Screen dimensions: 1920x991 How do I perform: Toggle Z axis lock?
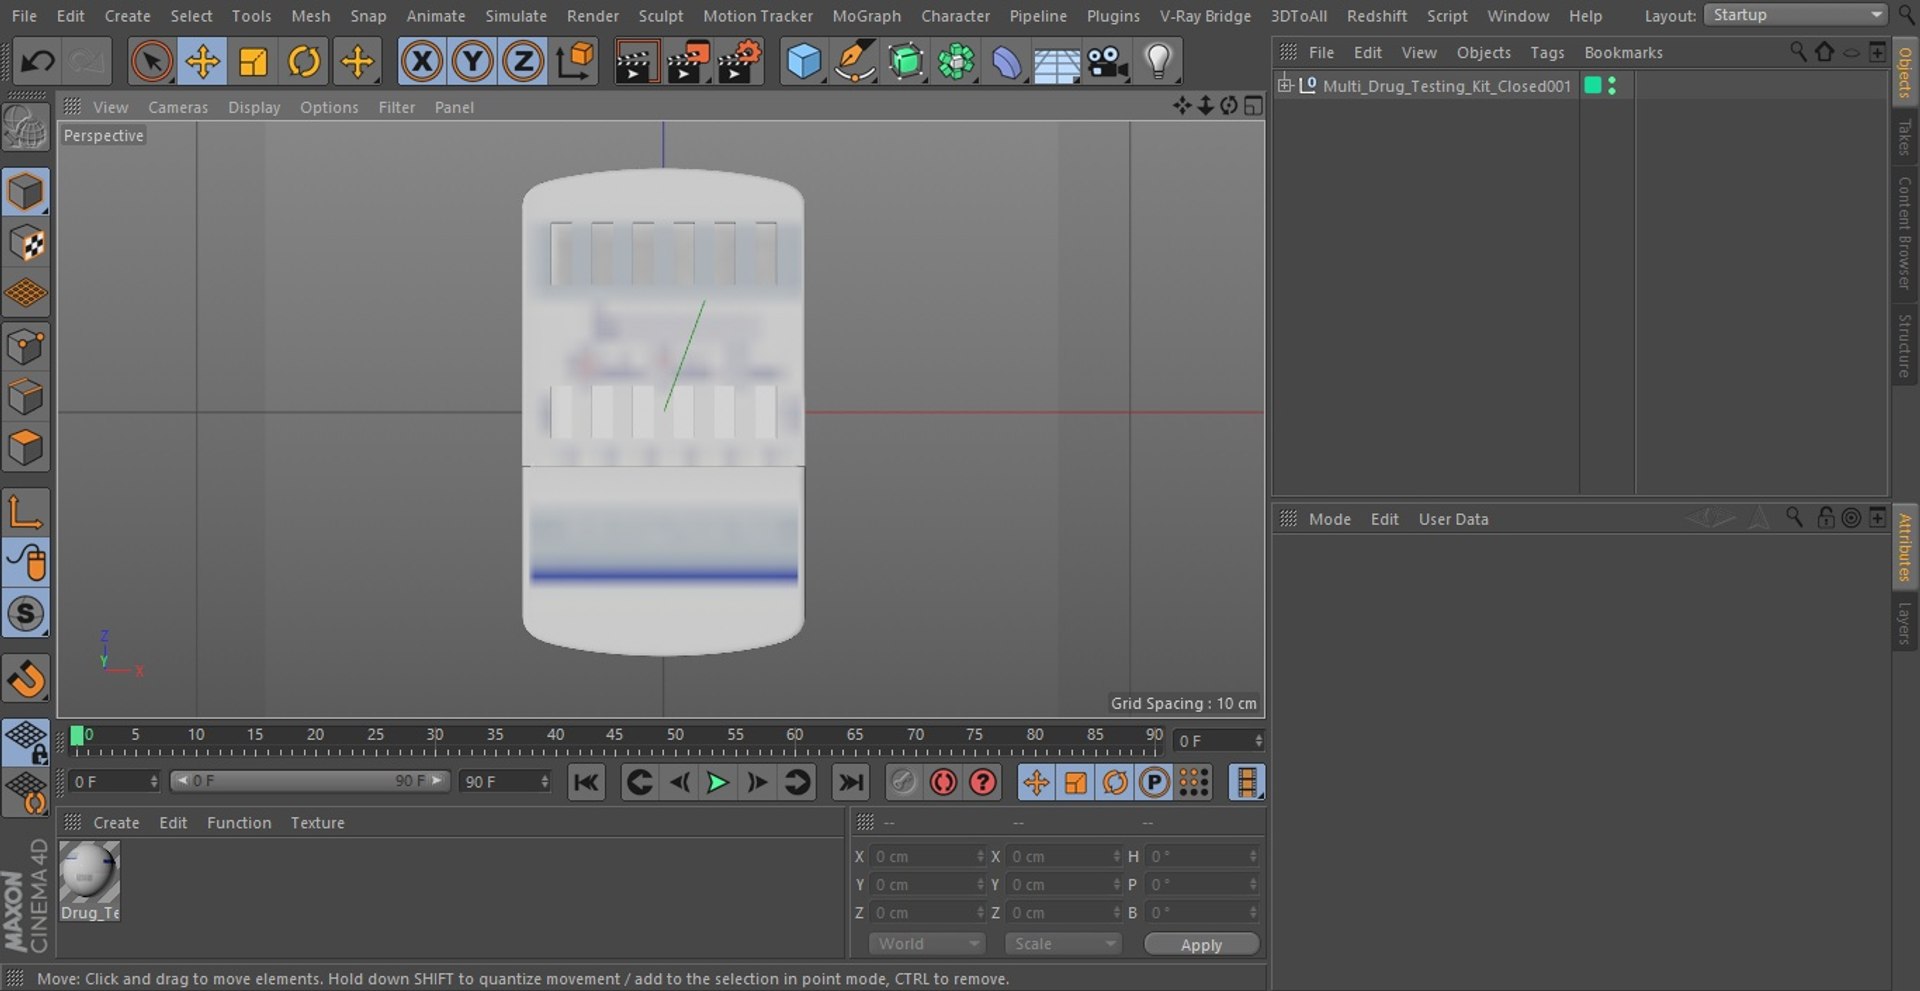[x=522, y=62]
